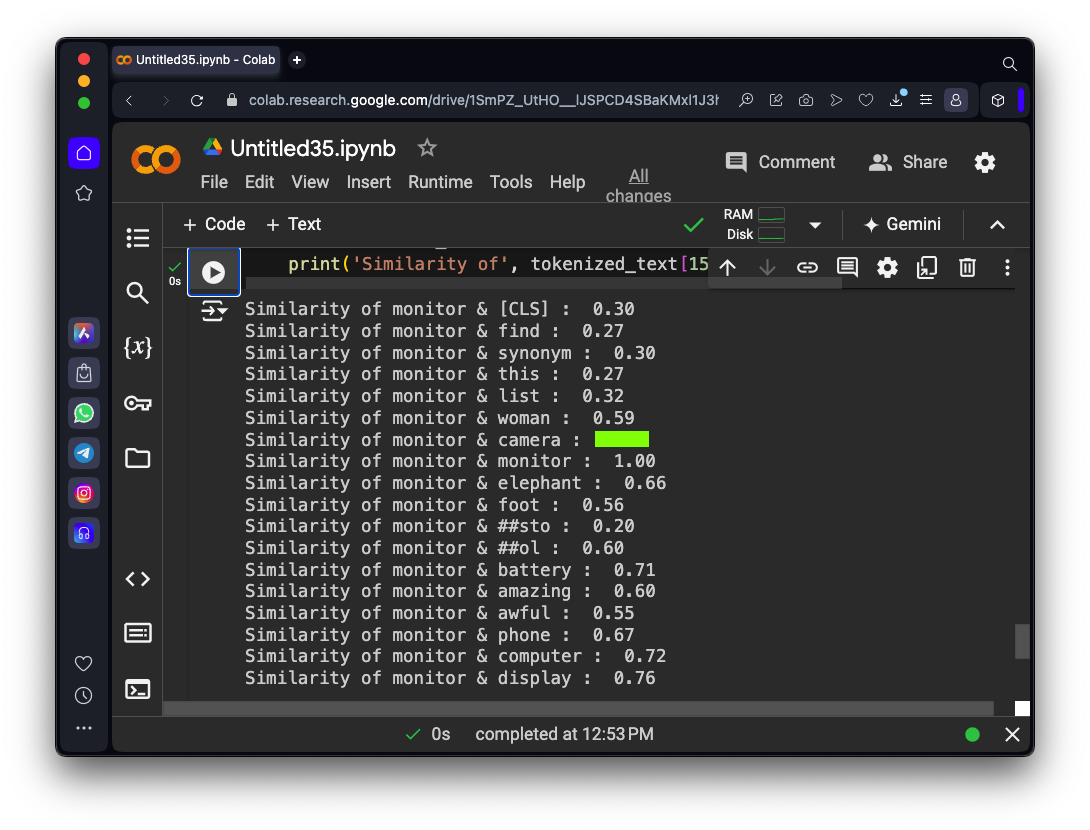Open the table of contents panel

coord(138,238)
